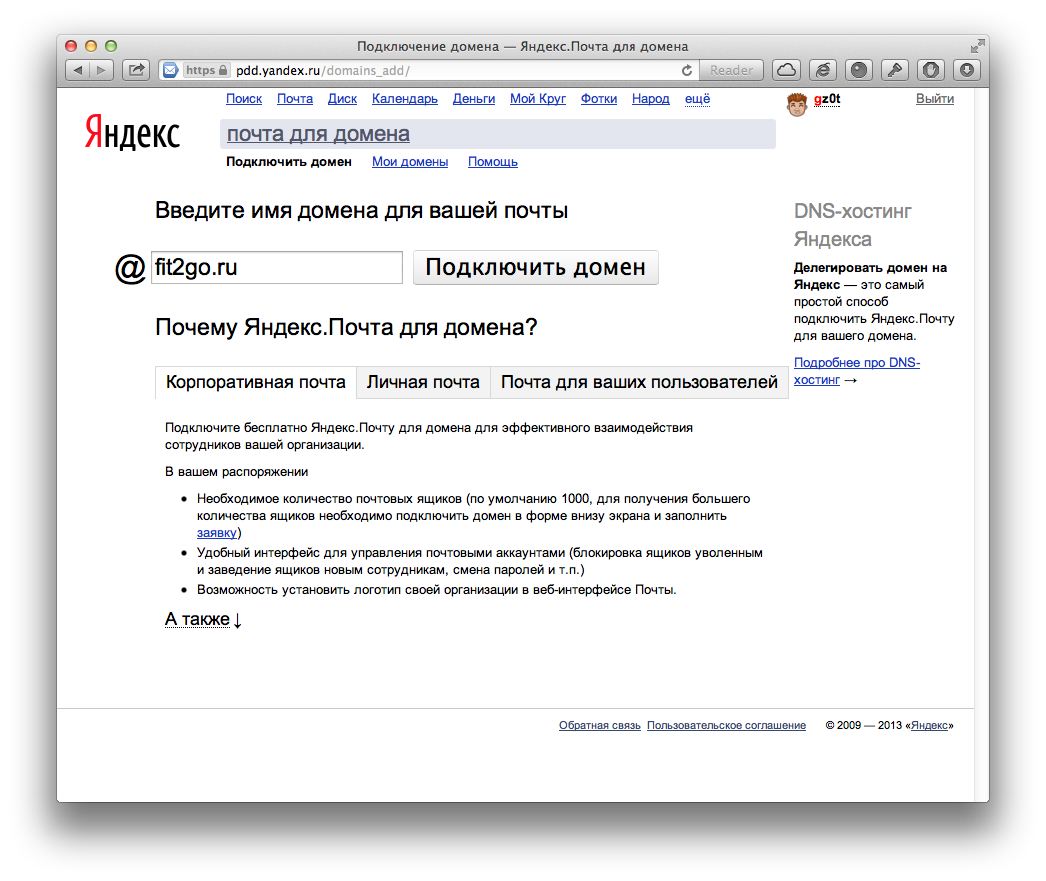
Task: Open the Поиск link
Action: click(244, 99)
